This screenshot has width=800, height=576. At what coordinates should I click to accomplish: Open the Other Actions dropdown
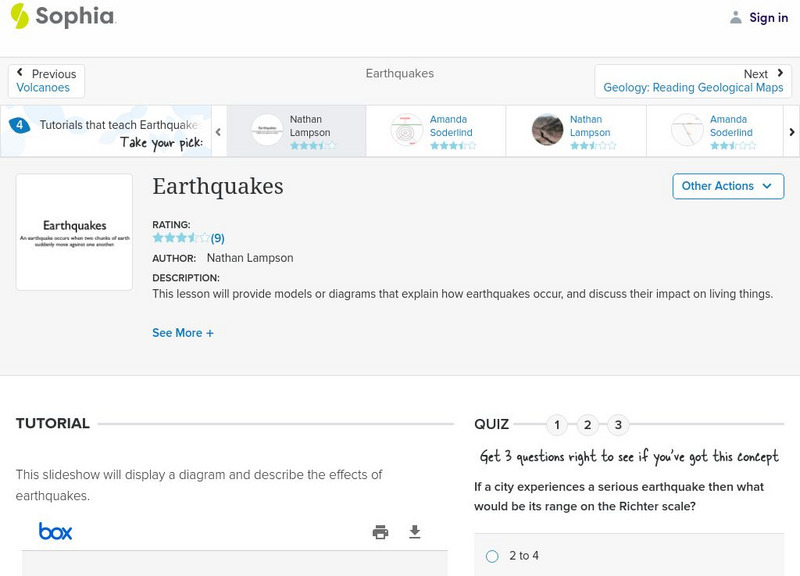pyautogui.click(x=727, y=186)
